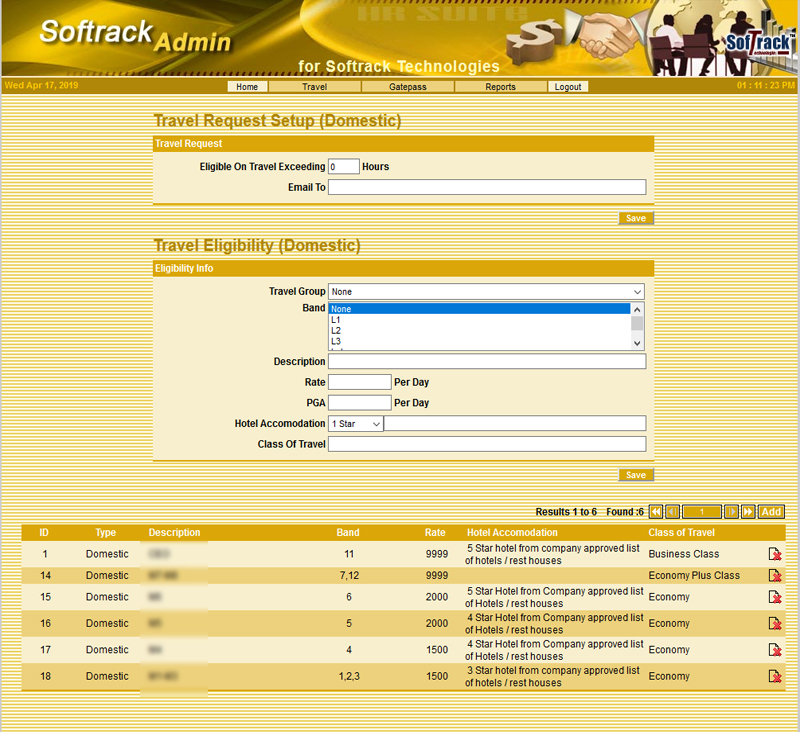Open the Gatepass menu
The height and width of the screenshot is (732, 800).
click(x=408, y=87)
